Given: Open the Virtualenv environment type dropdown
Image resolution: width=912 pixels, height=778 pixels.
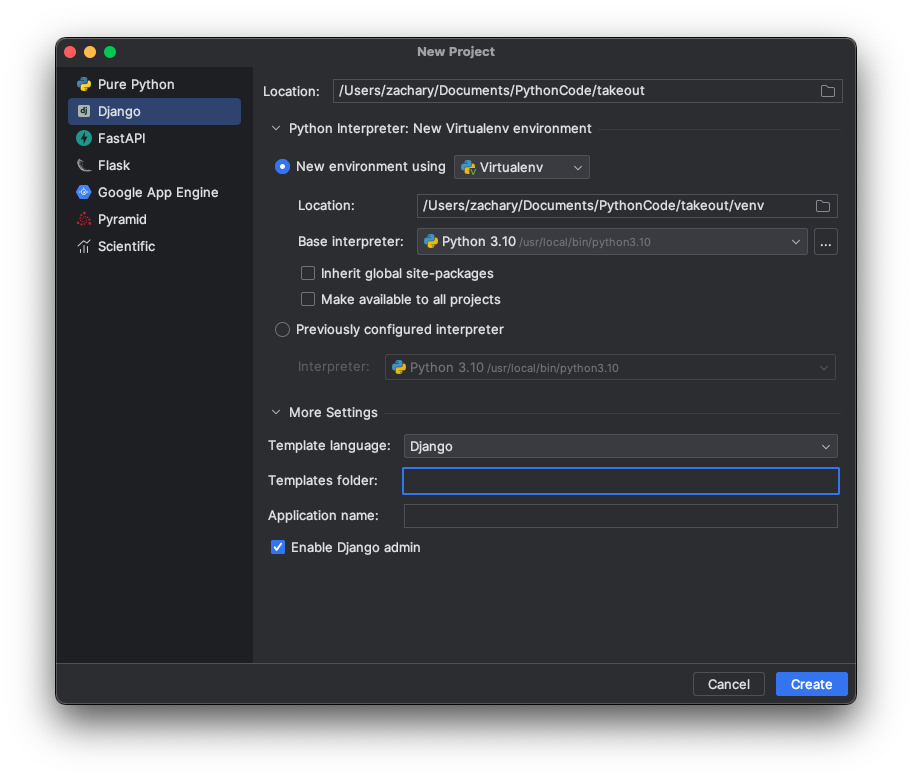Looking at the screenshot, I should [x=522, y=167].
